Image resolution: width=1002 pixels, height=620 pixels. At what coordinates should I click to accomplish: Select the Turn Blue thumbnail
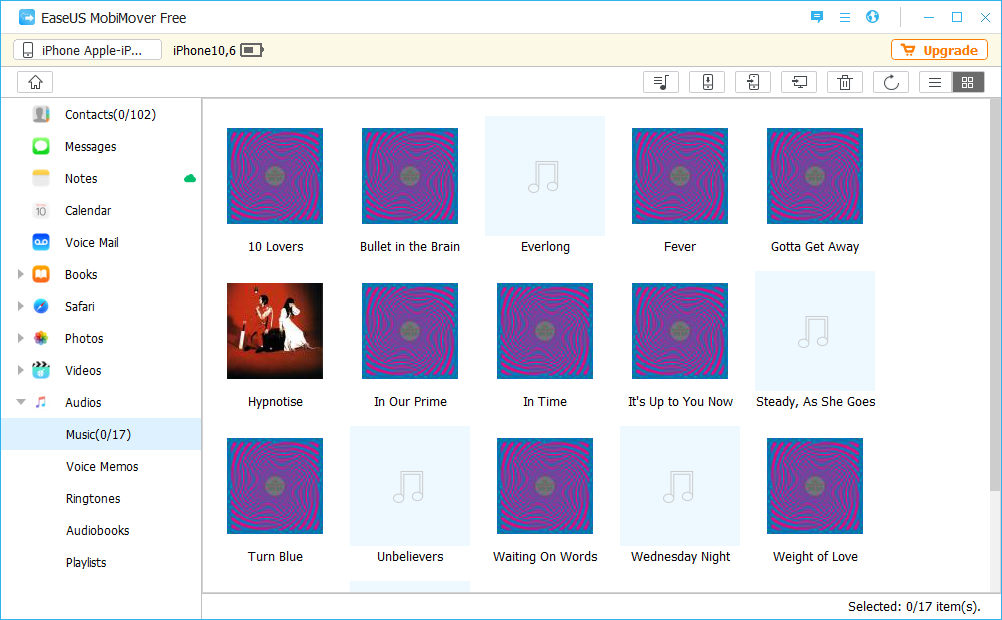pos(275,486)
